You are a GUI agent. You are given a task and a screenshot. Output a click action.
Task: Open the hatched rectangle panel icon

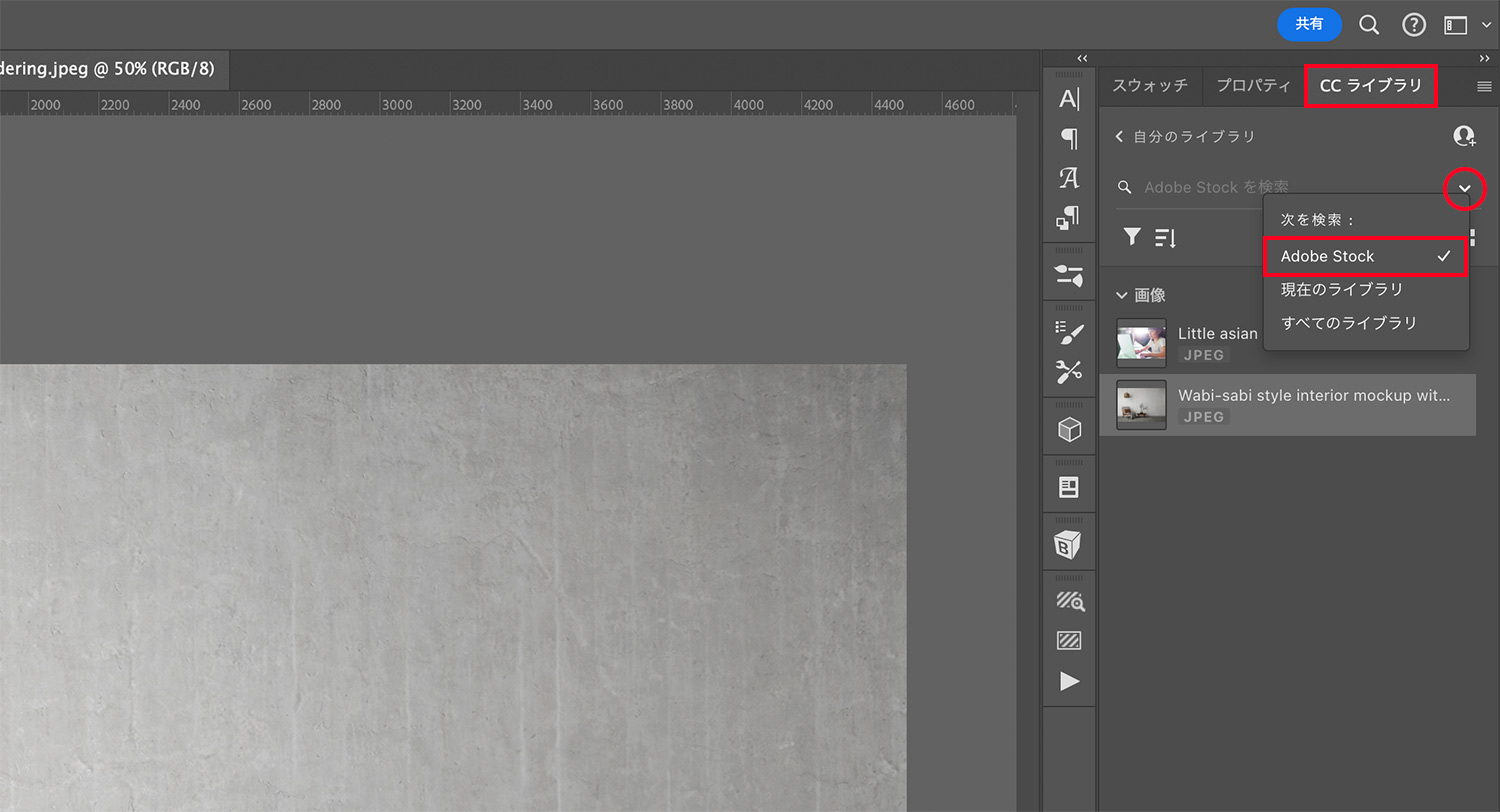tap(1069, 641)
